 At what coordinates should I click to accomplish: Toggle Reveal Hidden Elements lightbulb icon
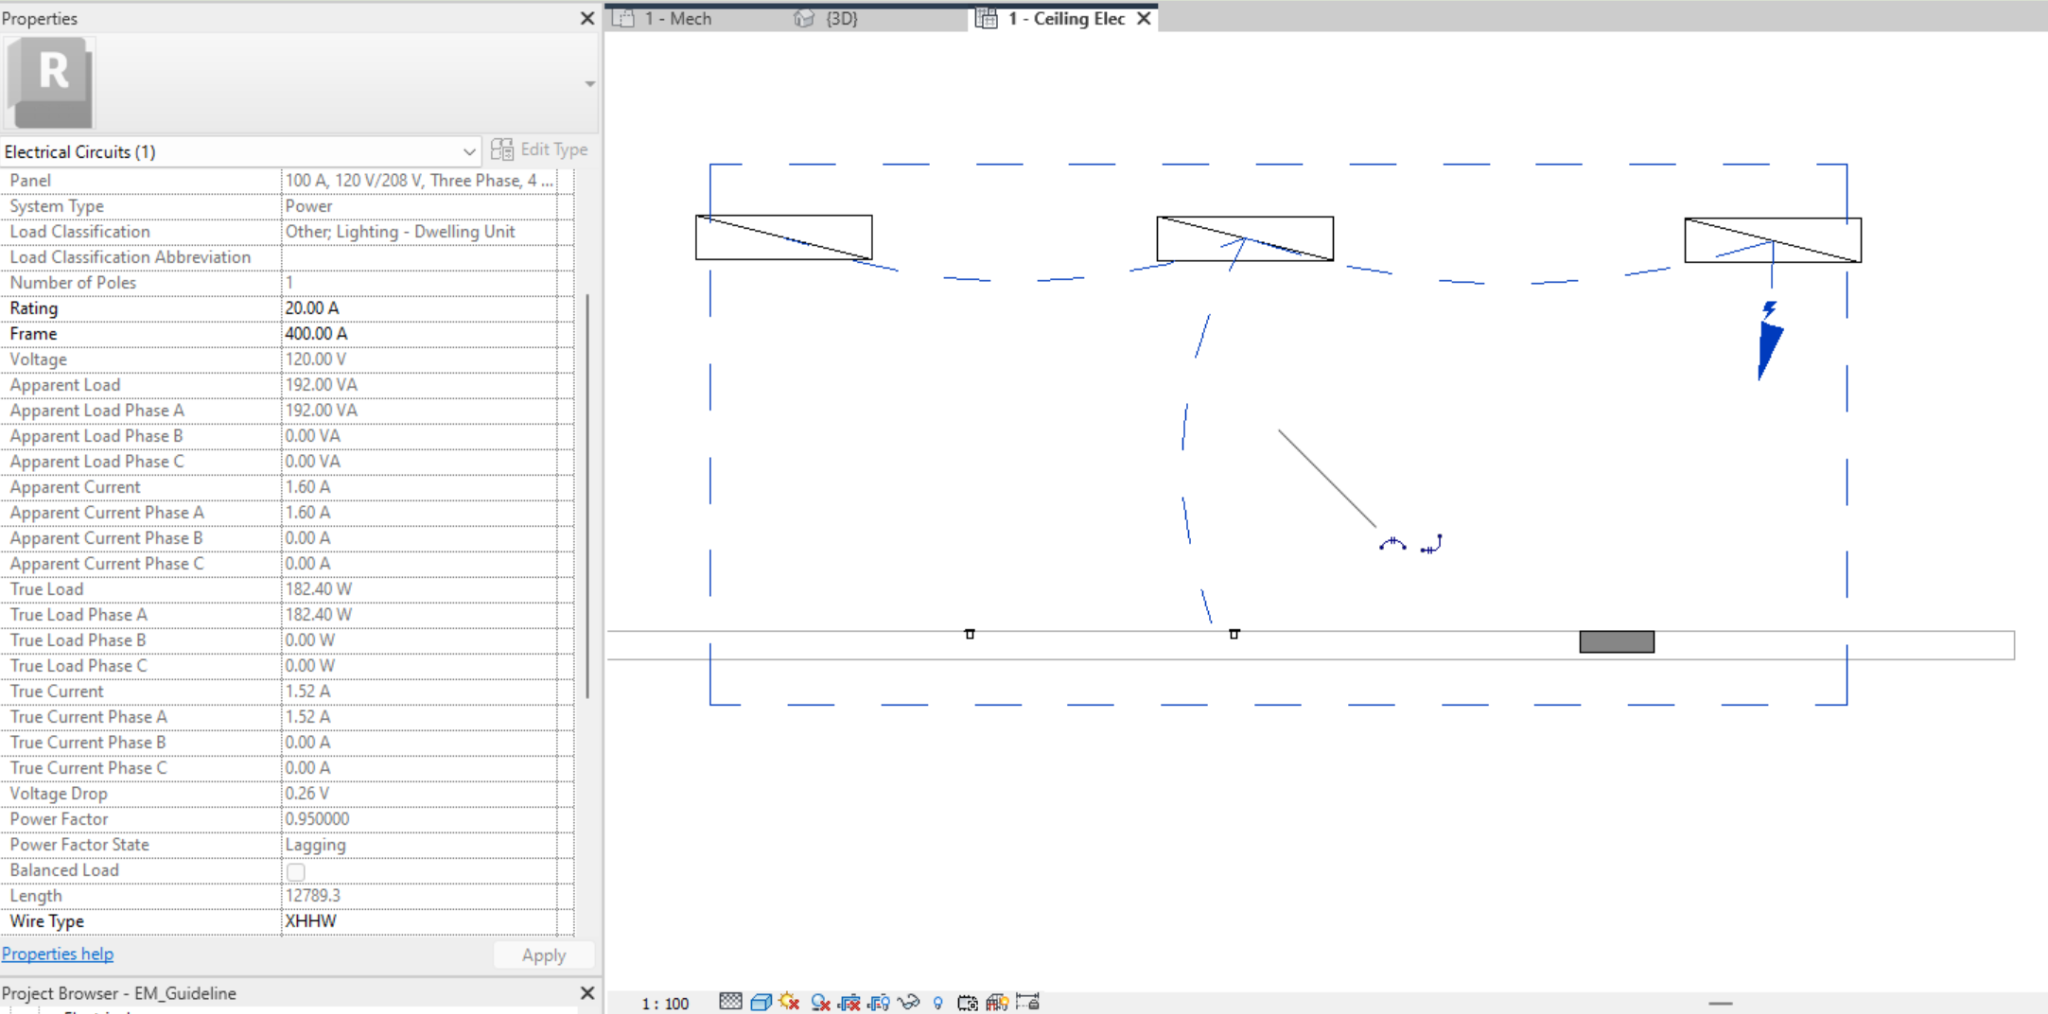pyautogui.click(x=938, y=1002)
